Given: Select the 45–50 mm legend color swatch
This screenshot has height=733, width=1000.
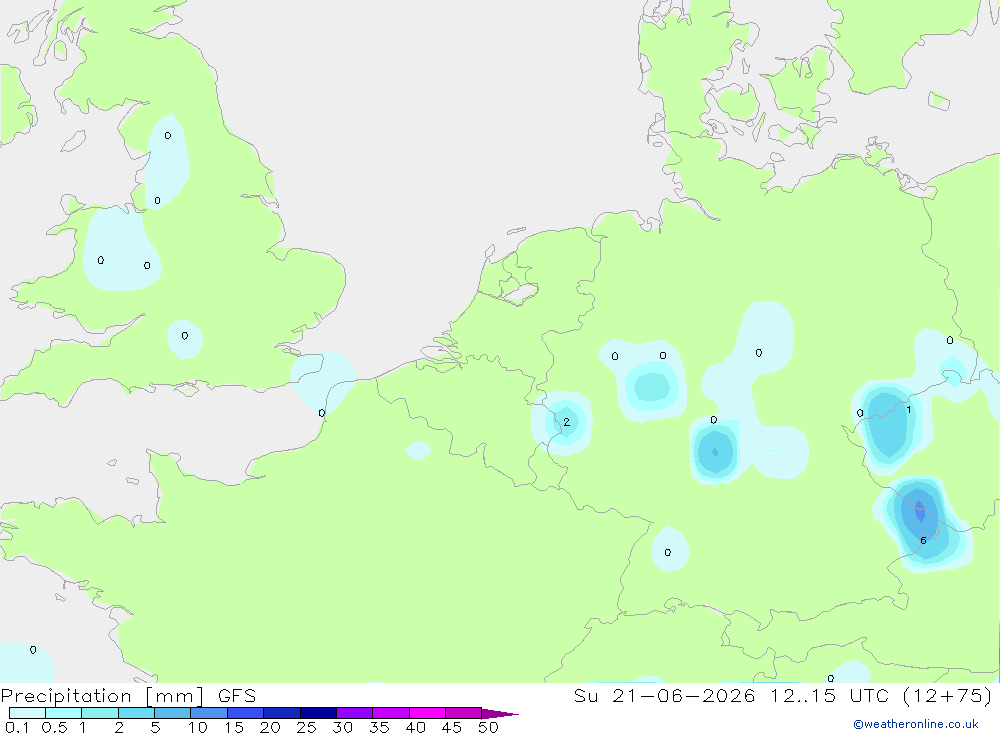Looking at the screenshot, I should pos(464,713).
